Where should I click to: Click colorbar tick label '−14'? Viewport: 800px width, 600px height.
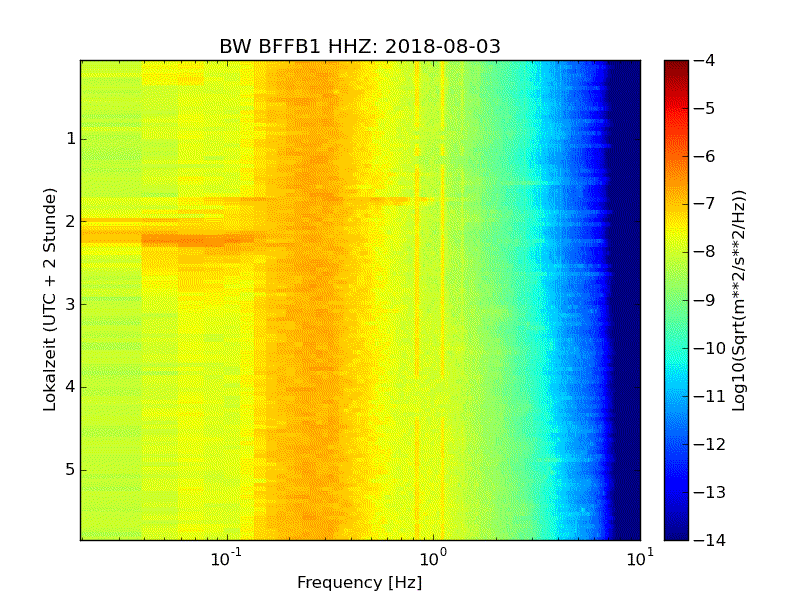(710, 540)
